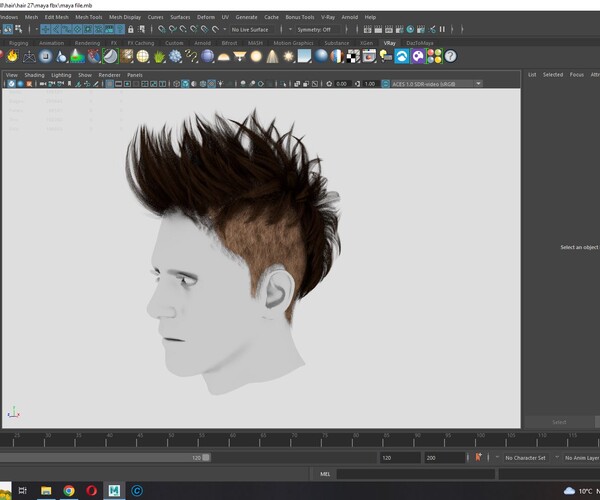
Task: Open the Mesh Tools menu
Action: [89, 17]
